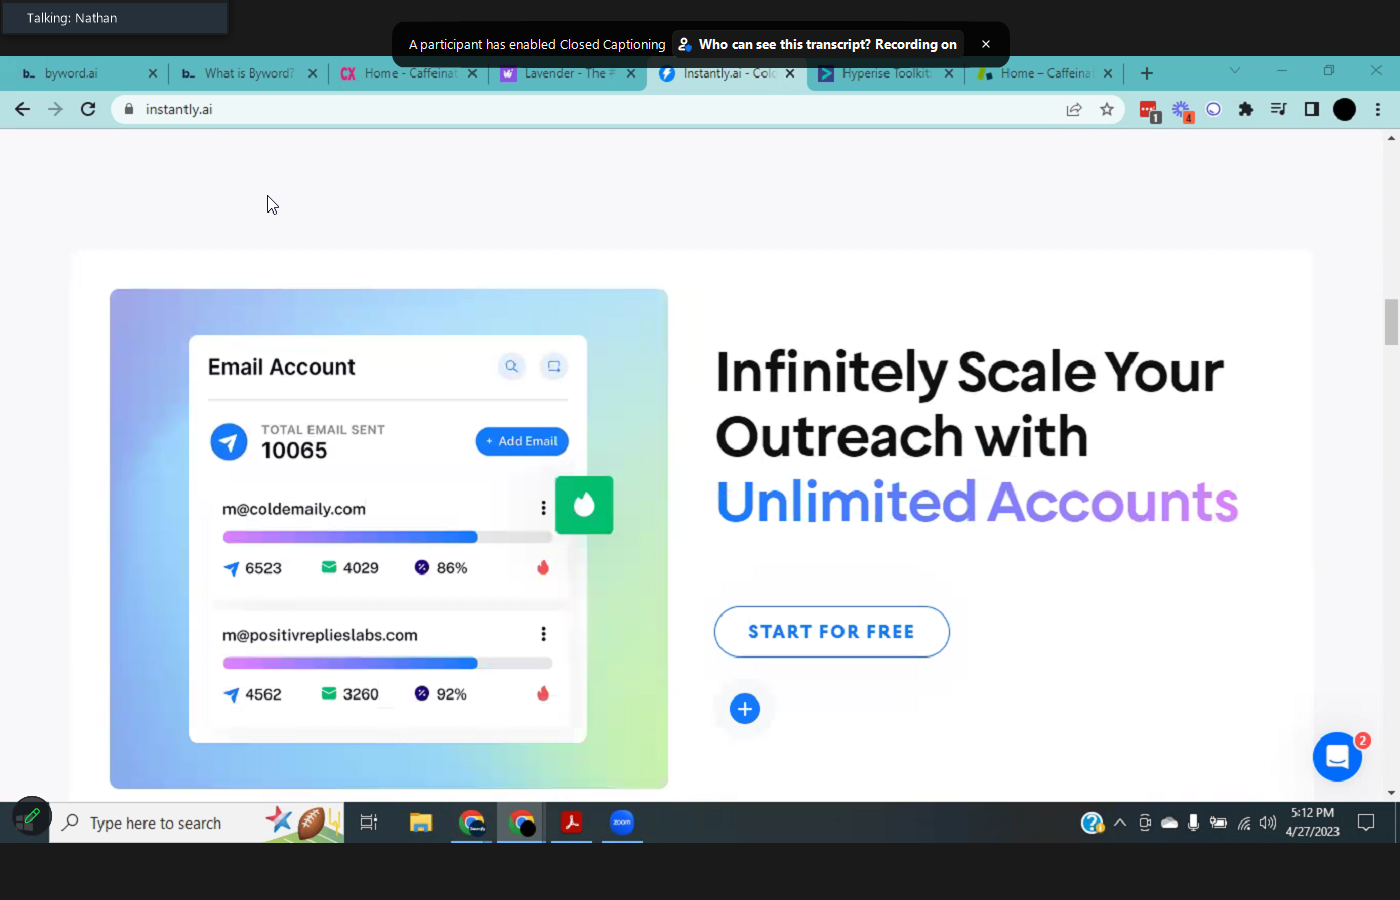Click the blue plus circle icon
Screen dimensions: 1400x900
(x=745, y=709)
